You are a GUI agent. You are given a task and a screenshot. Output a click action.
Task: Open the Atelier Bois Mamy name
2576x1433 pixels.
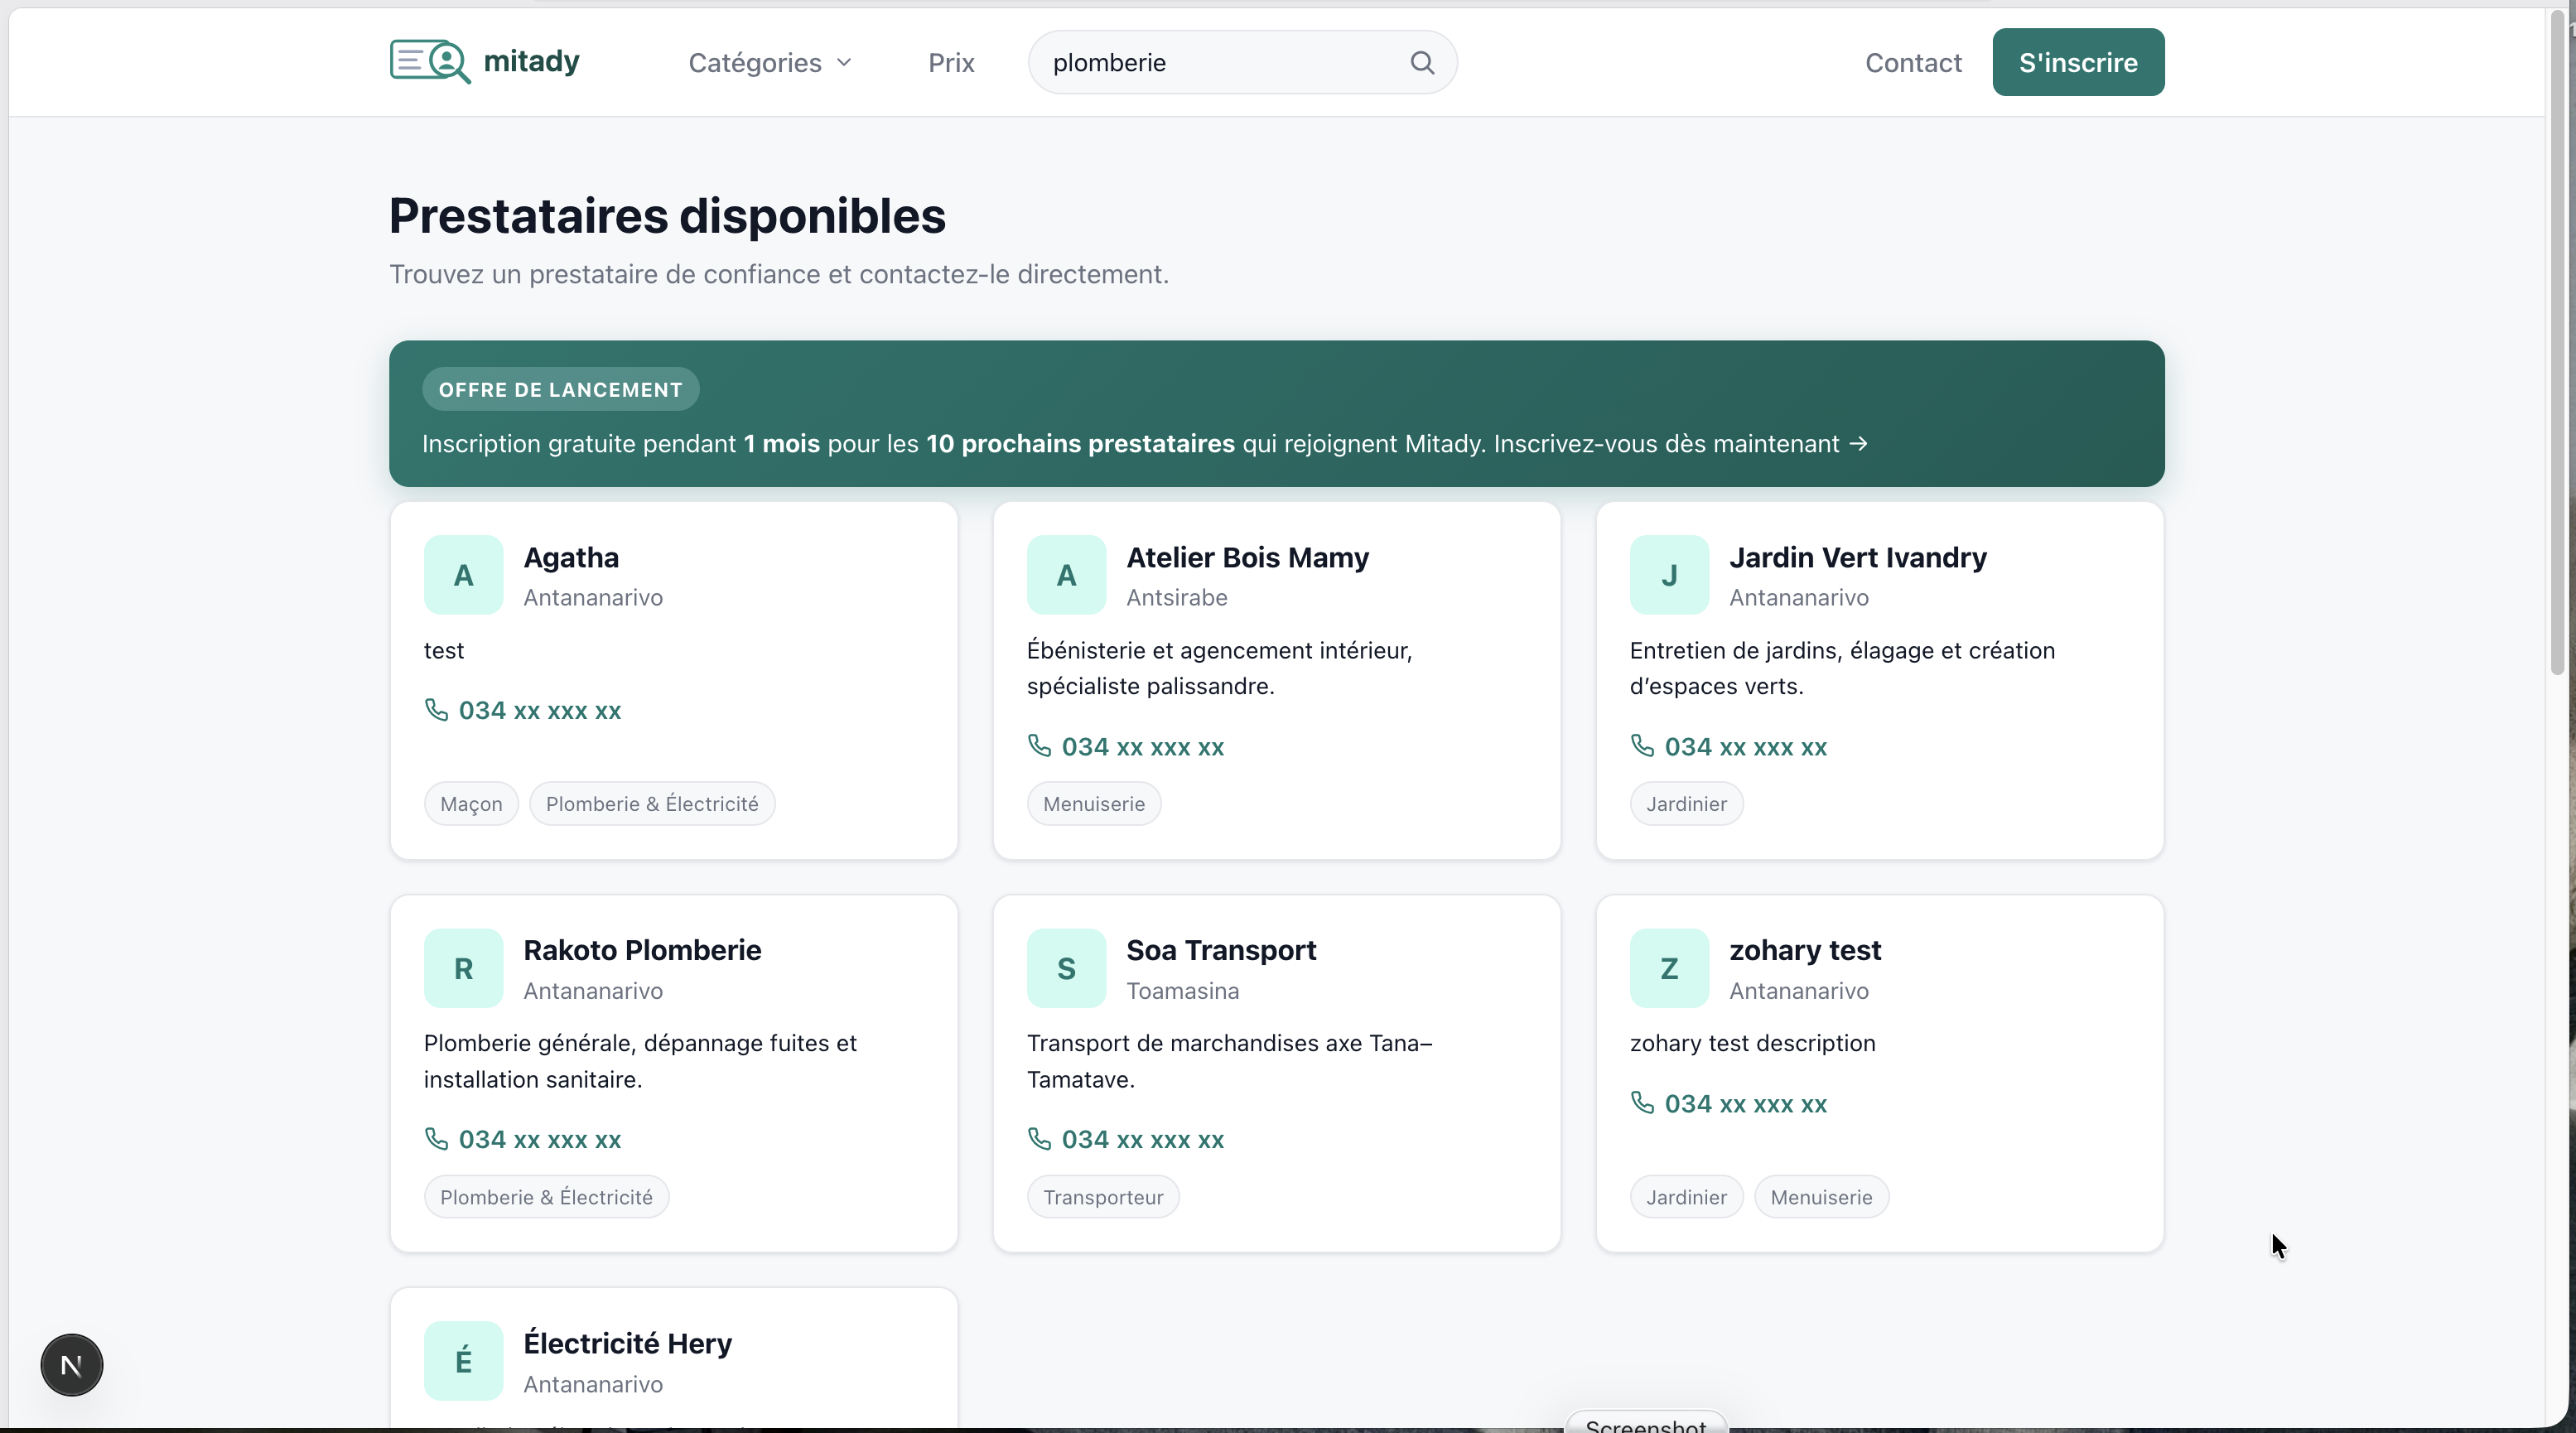[x=1247, y=557]
